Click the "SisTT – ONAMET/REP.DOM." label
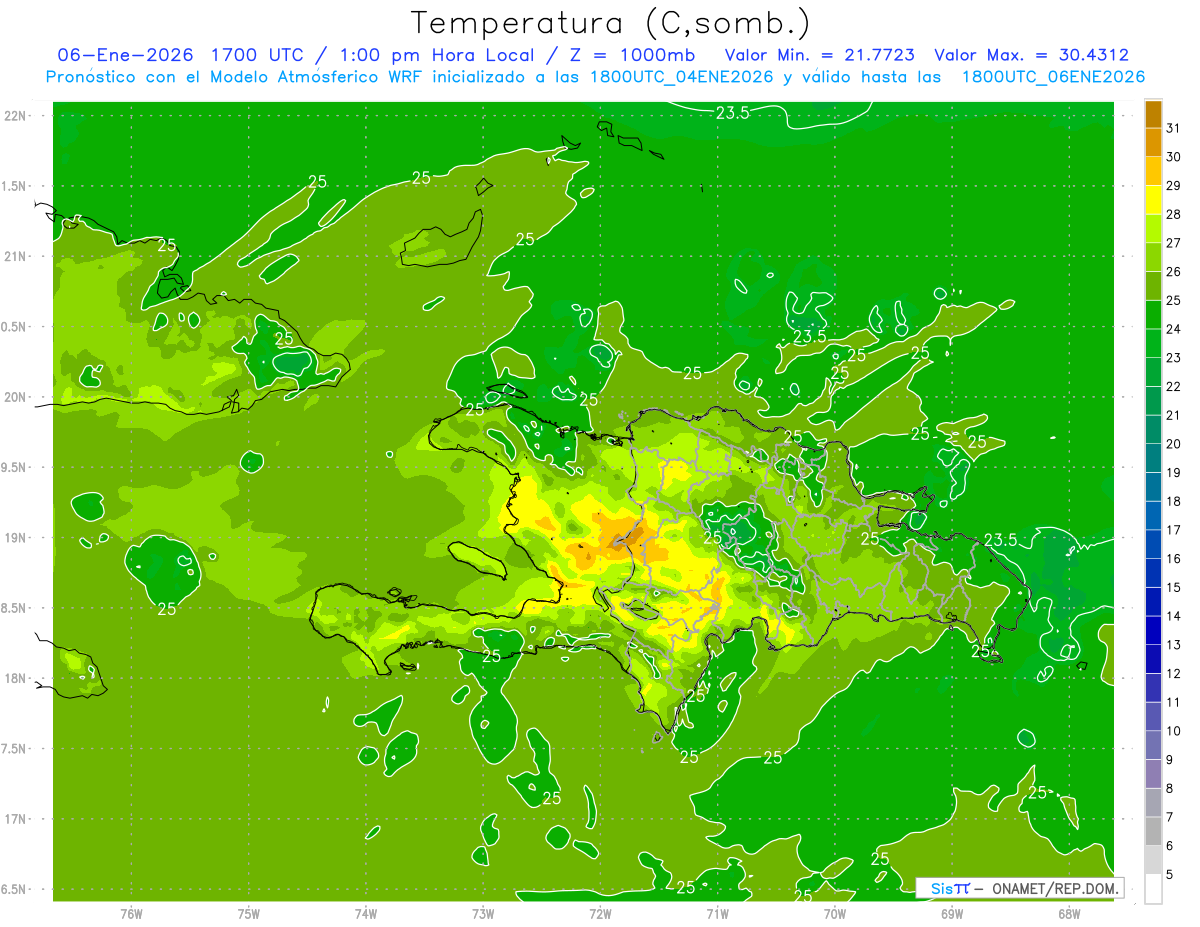Image resolution: width=1200 pixels, height=927 pixels. 1024,888
